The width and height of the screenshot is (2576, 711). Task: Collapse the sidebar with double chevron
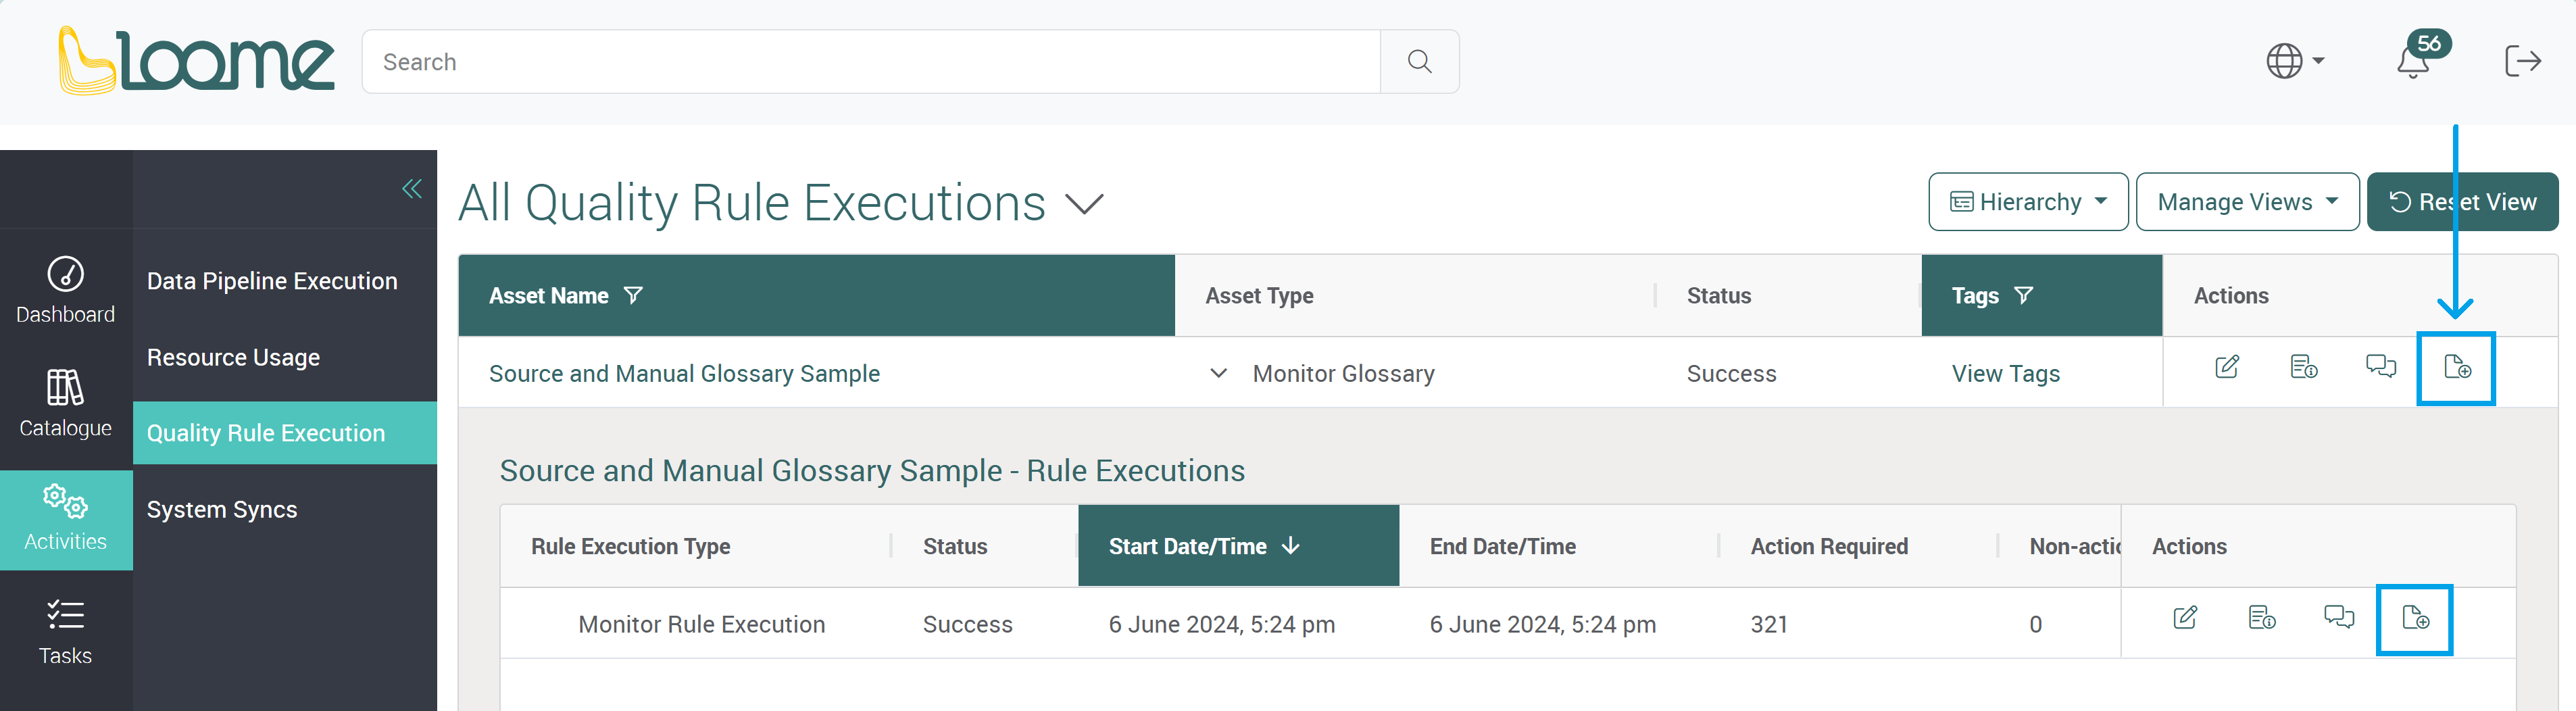tap(411, 189)
